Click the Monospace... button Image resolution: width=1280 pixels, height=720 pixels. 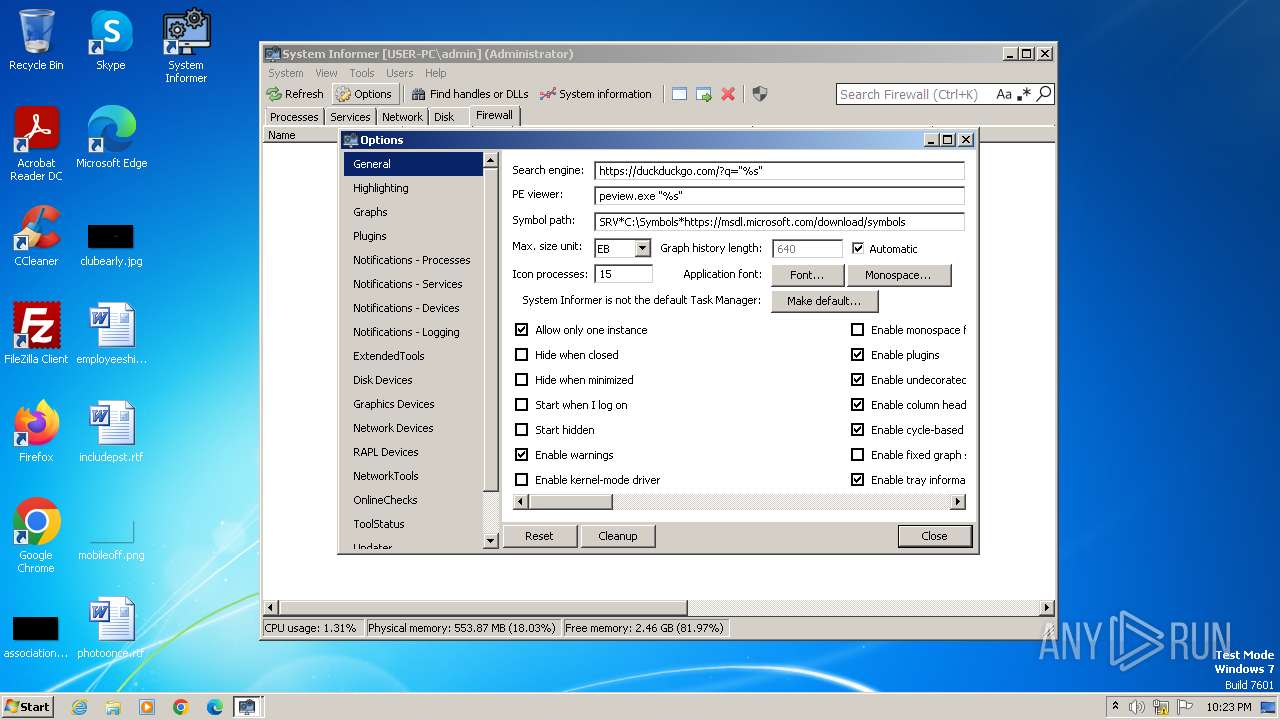click(x=898, y=275)
